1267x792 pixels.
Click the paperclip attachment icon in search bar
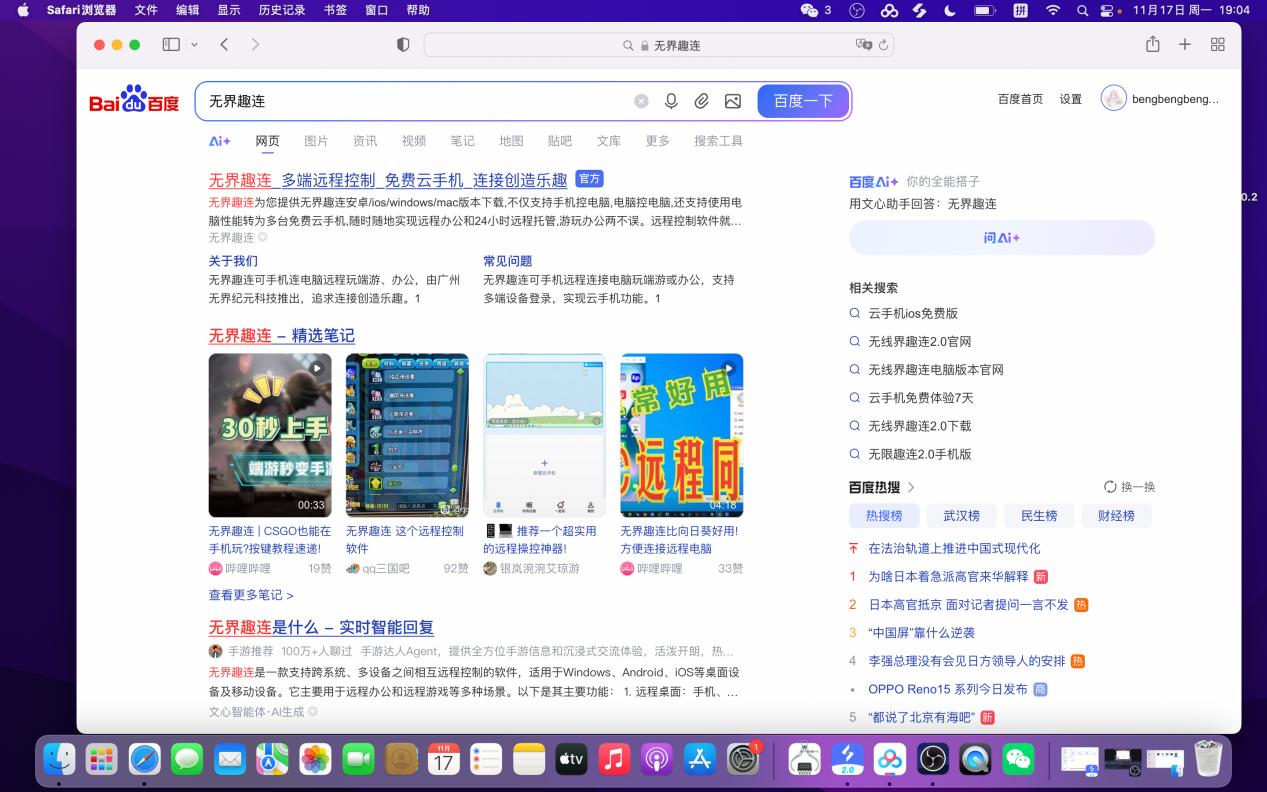702,101
